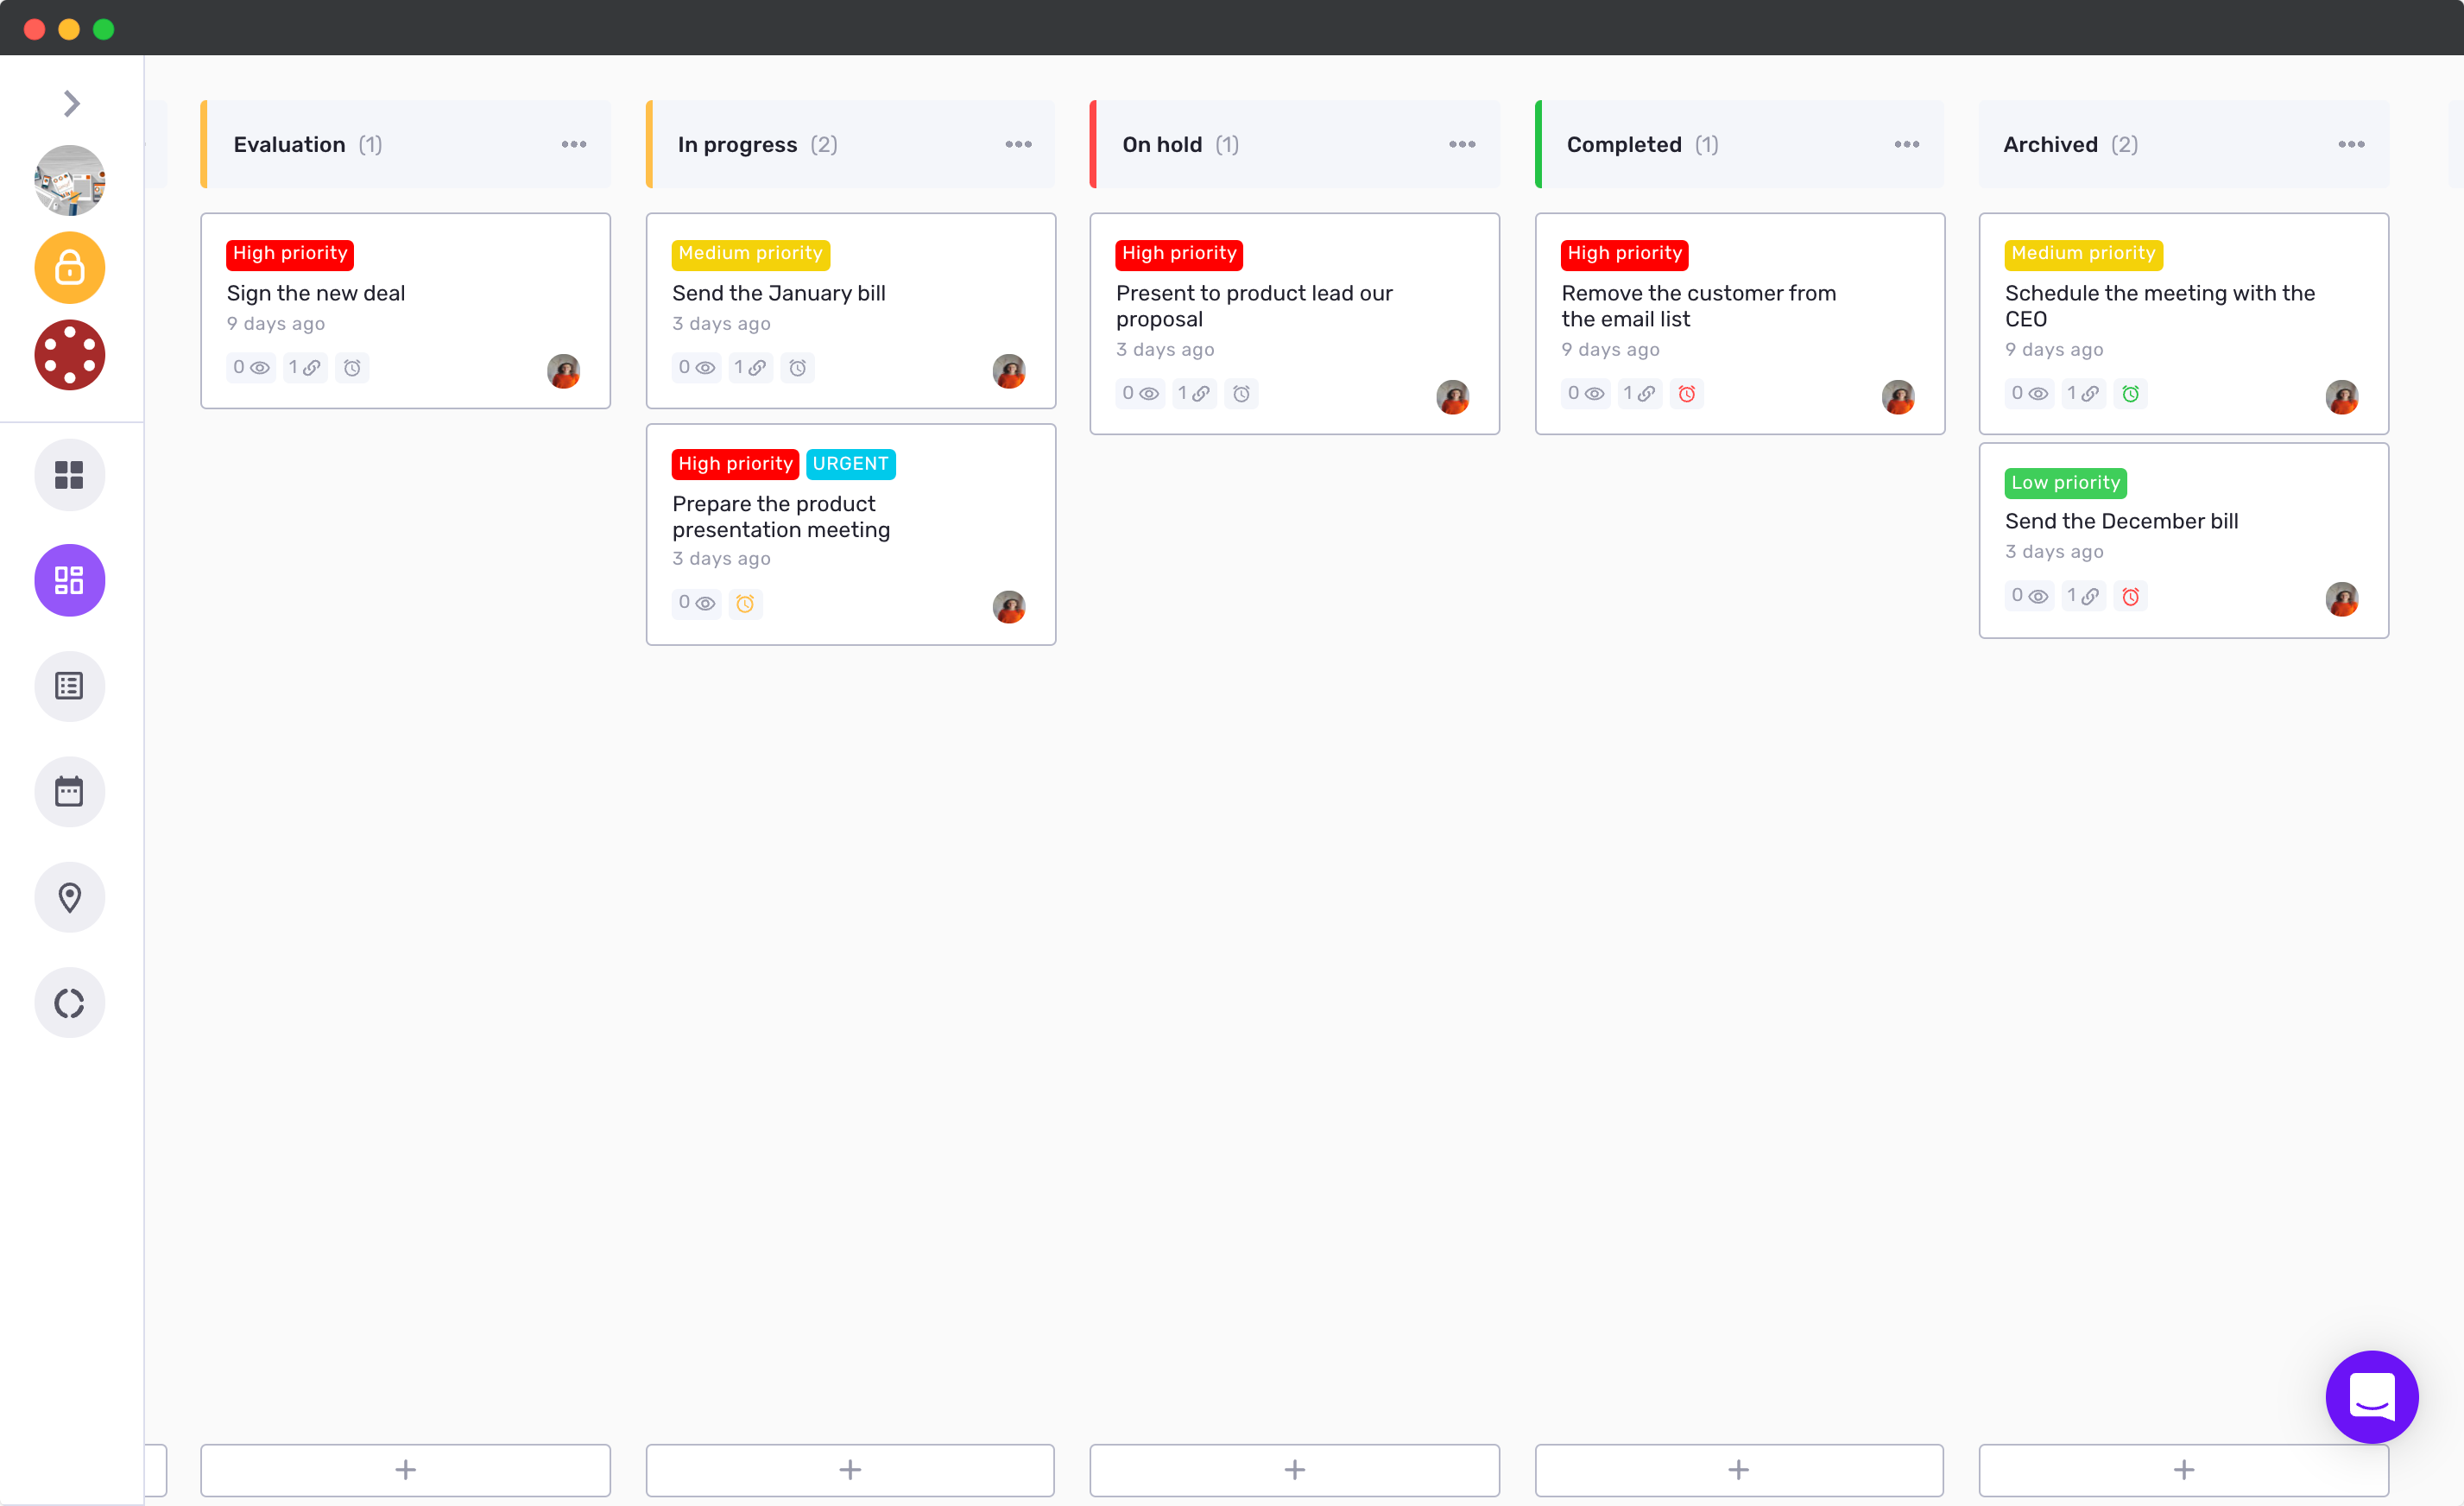Open the Completed column three-dot menu
This screenshot has height=1506, width=2464.
(1907, 145)
